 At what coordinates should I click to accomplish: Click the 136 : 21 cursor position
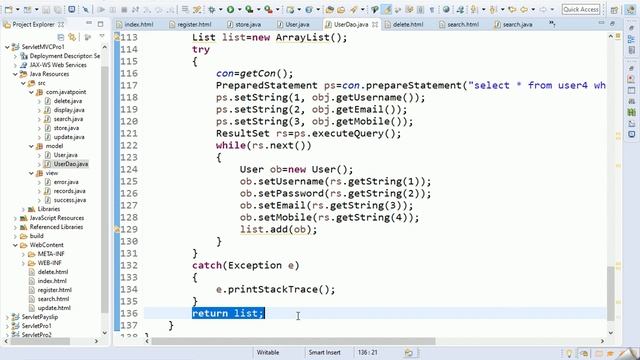367,353
